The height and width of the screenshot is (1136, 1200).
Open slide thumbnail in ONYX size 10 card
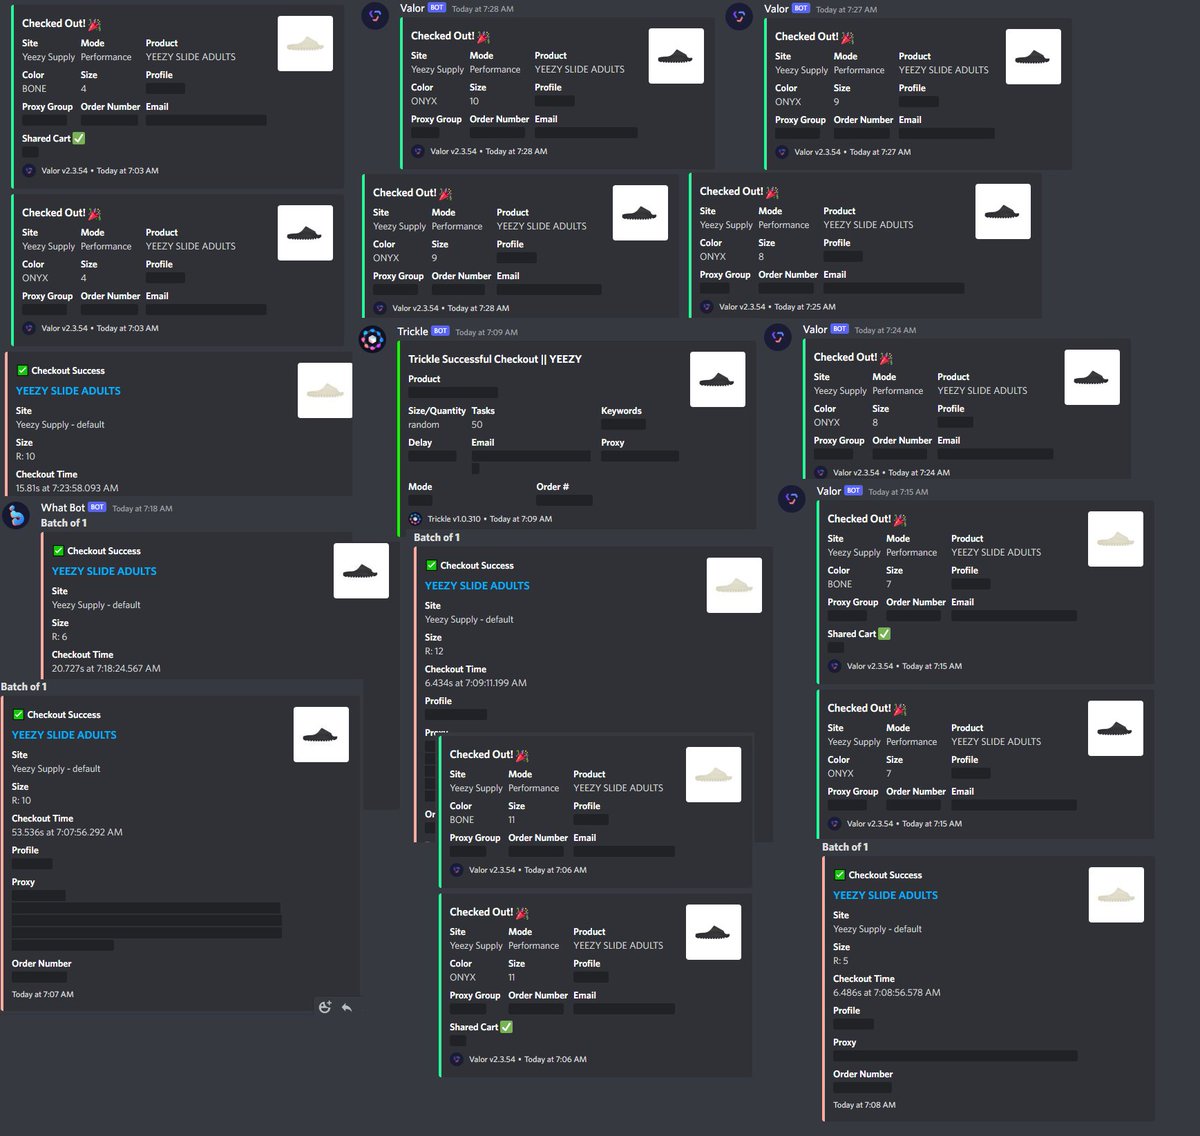676,56
